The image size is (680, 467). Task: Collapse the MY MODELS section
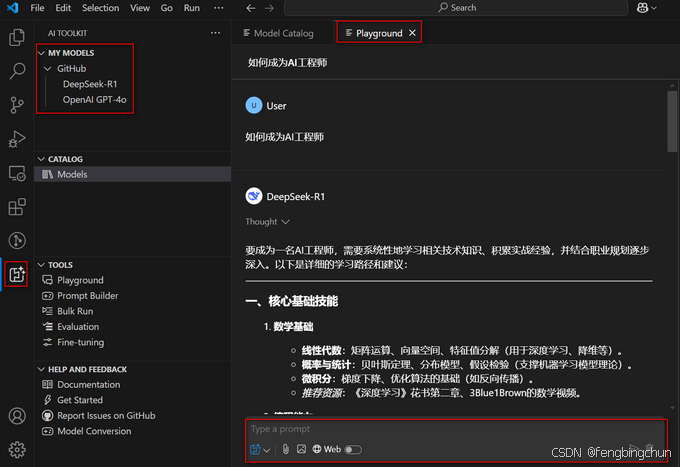pos(42,53)
